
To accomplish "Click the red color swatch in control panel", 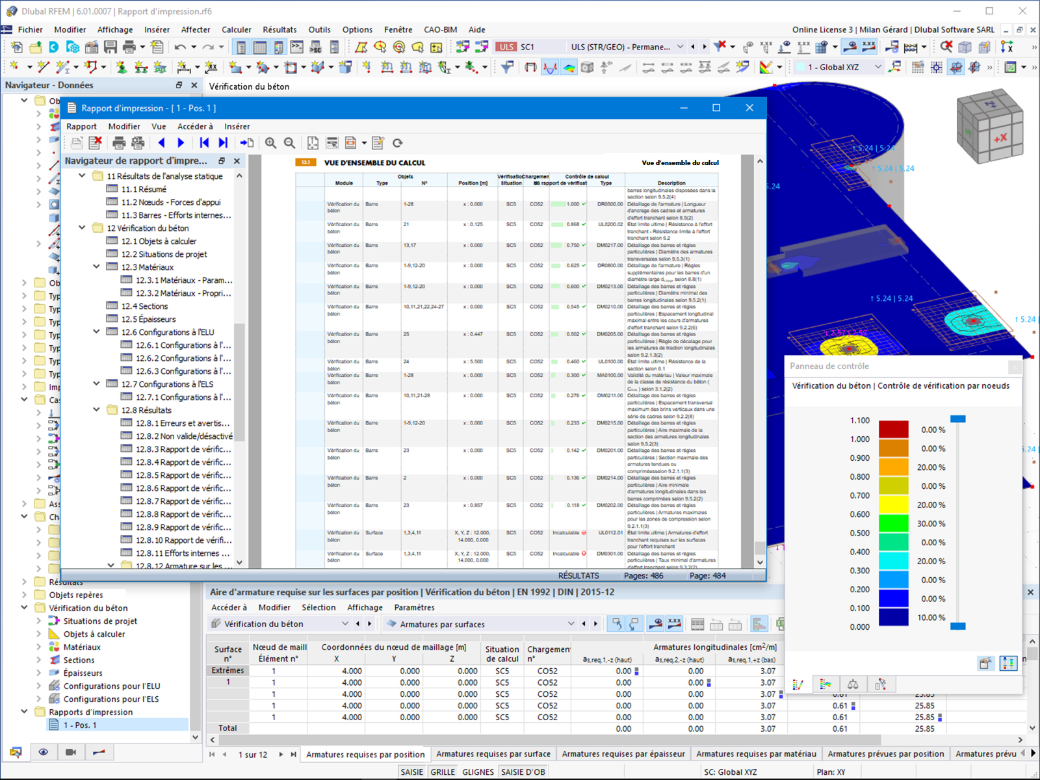I will pos(893,429).
